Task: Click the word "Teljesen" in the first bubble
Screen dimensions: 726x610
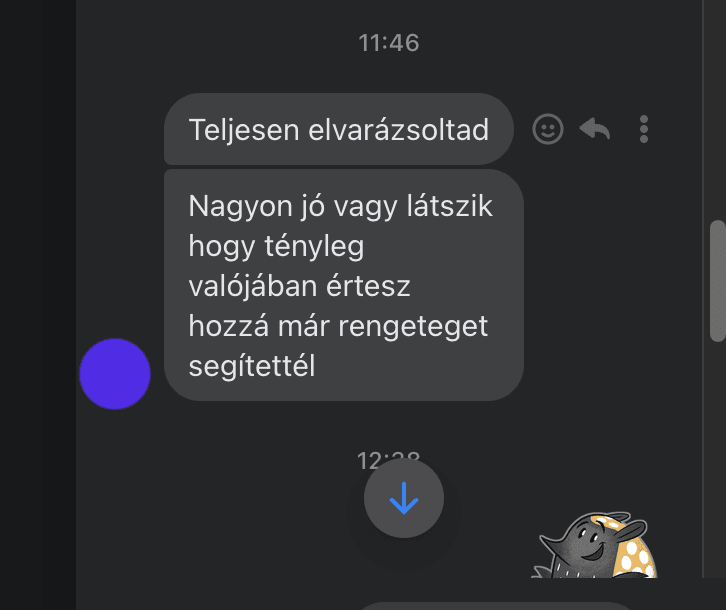Action: click(244, 130)
